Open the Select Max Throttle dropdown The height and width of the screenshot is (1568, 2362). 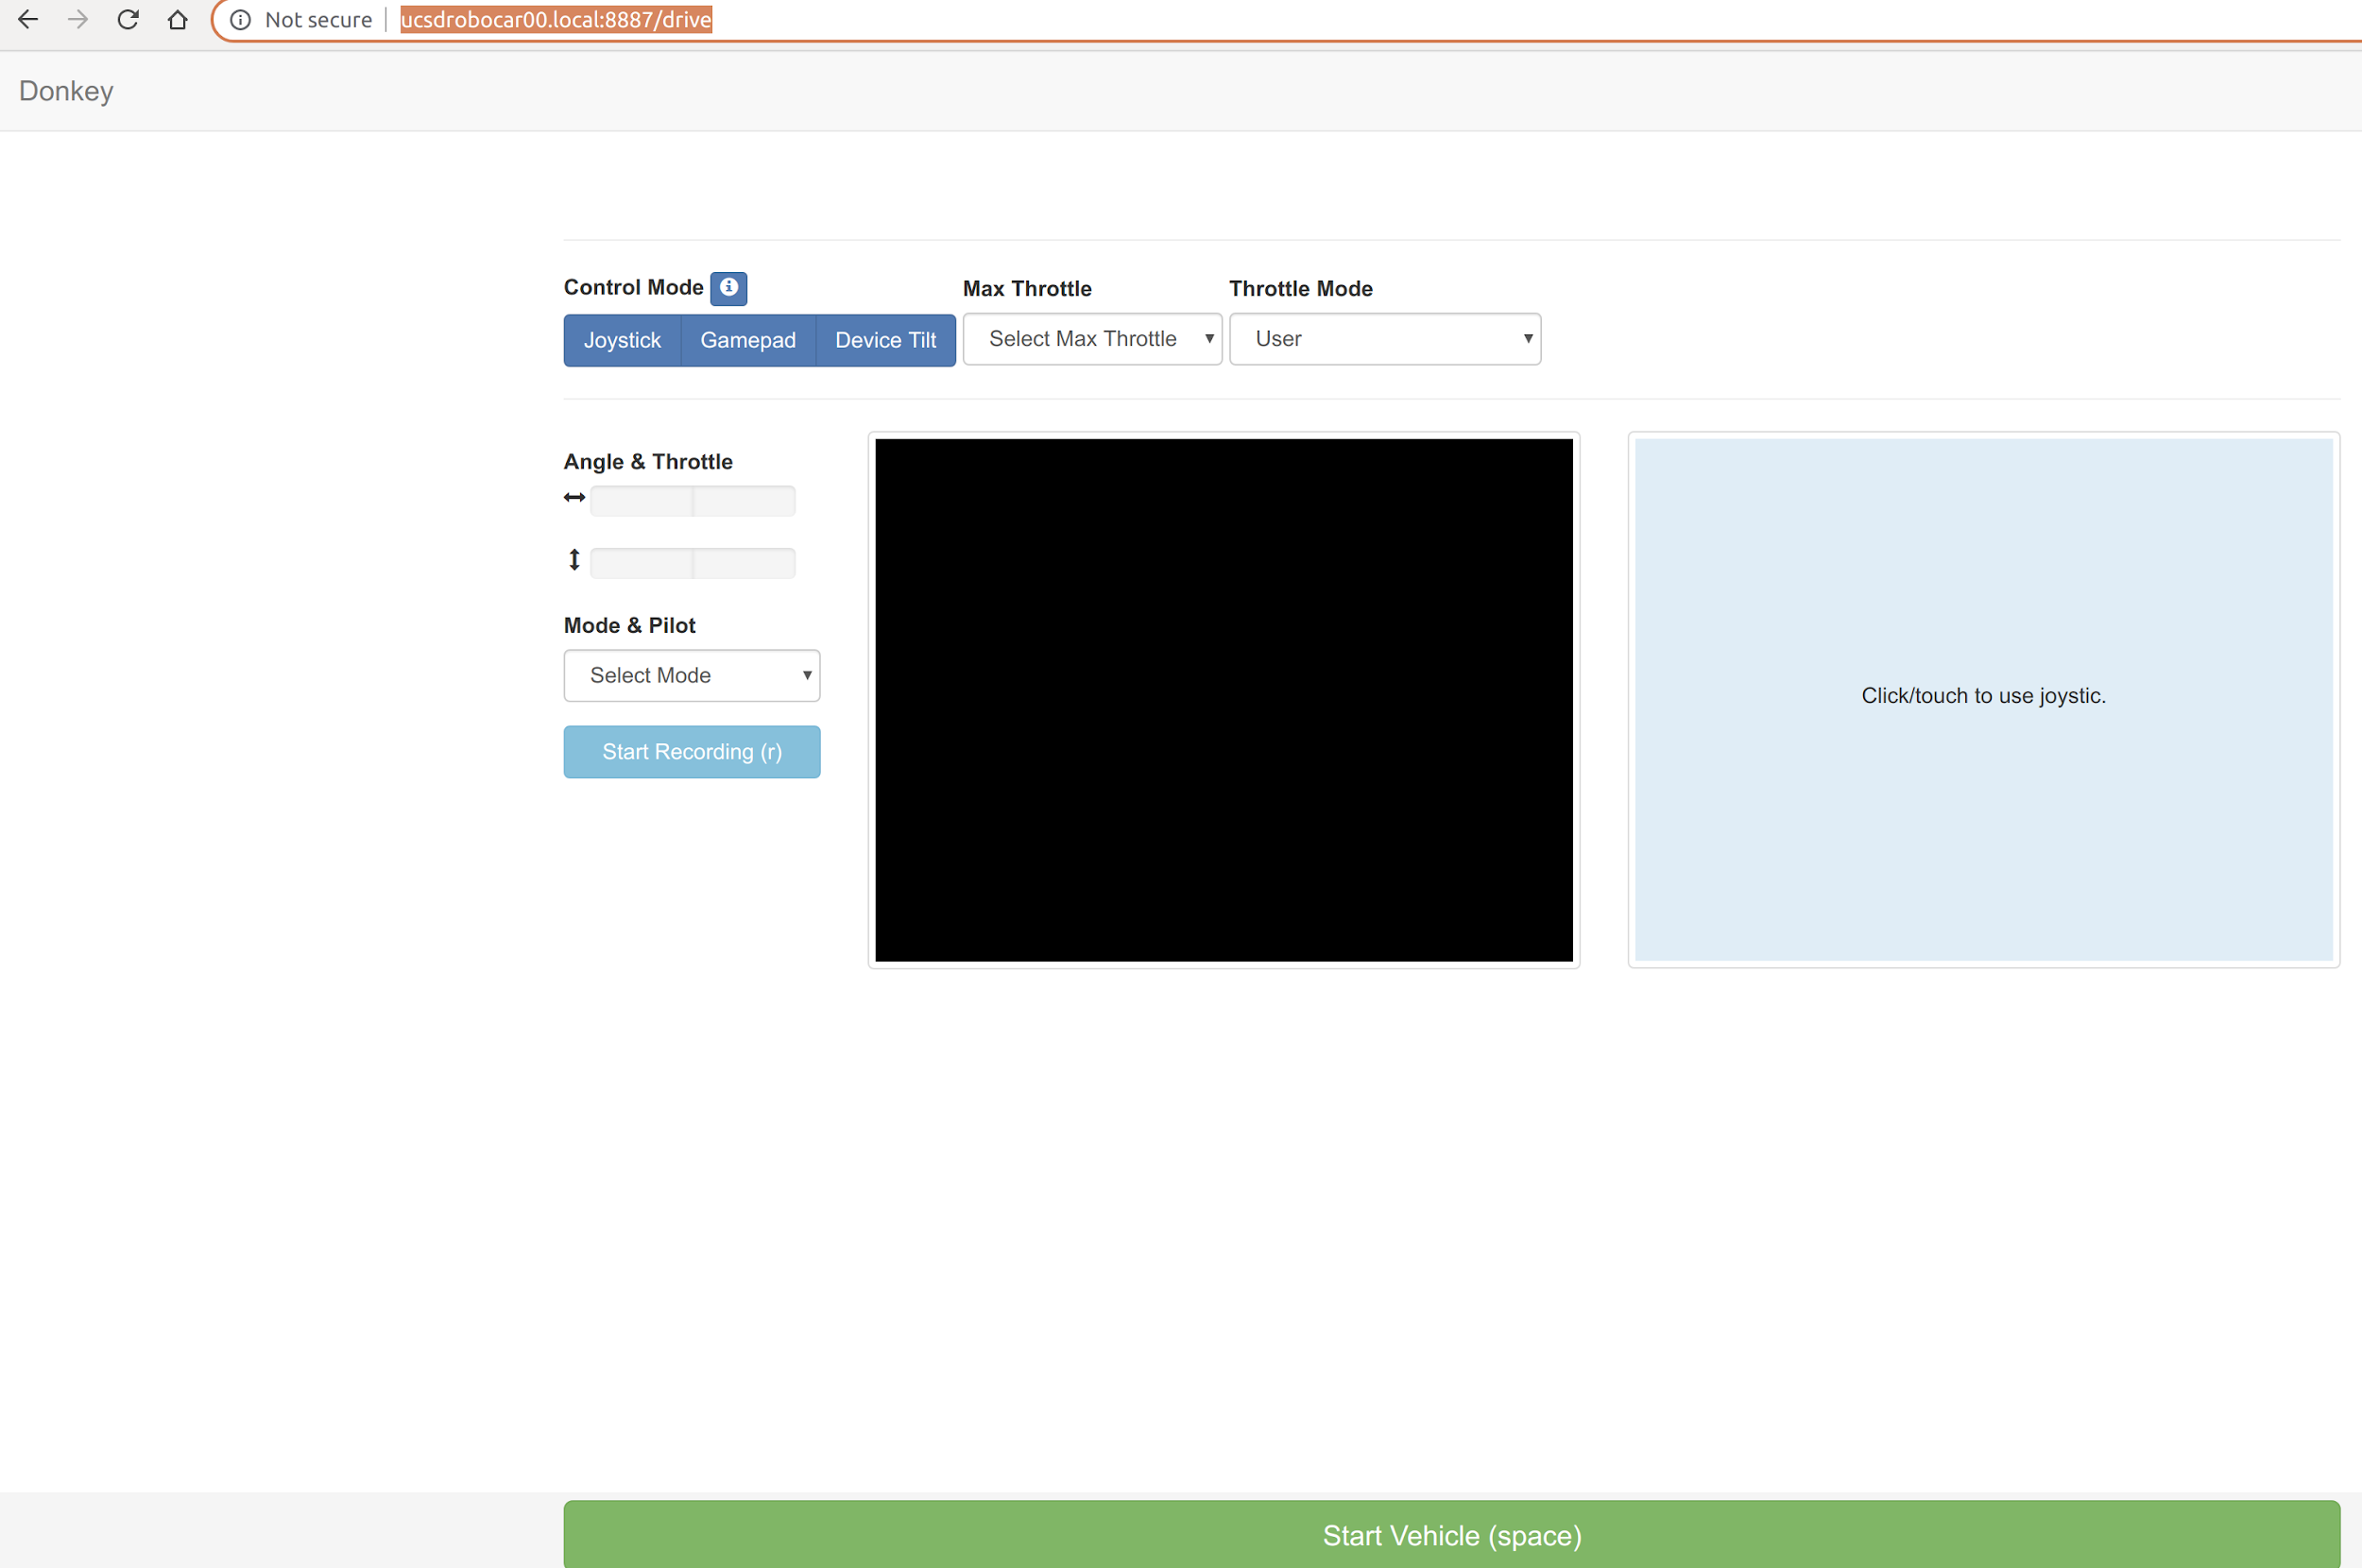pos(1092,339)
